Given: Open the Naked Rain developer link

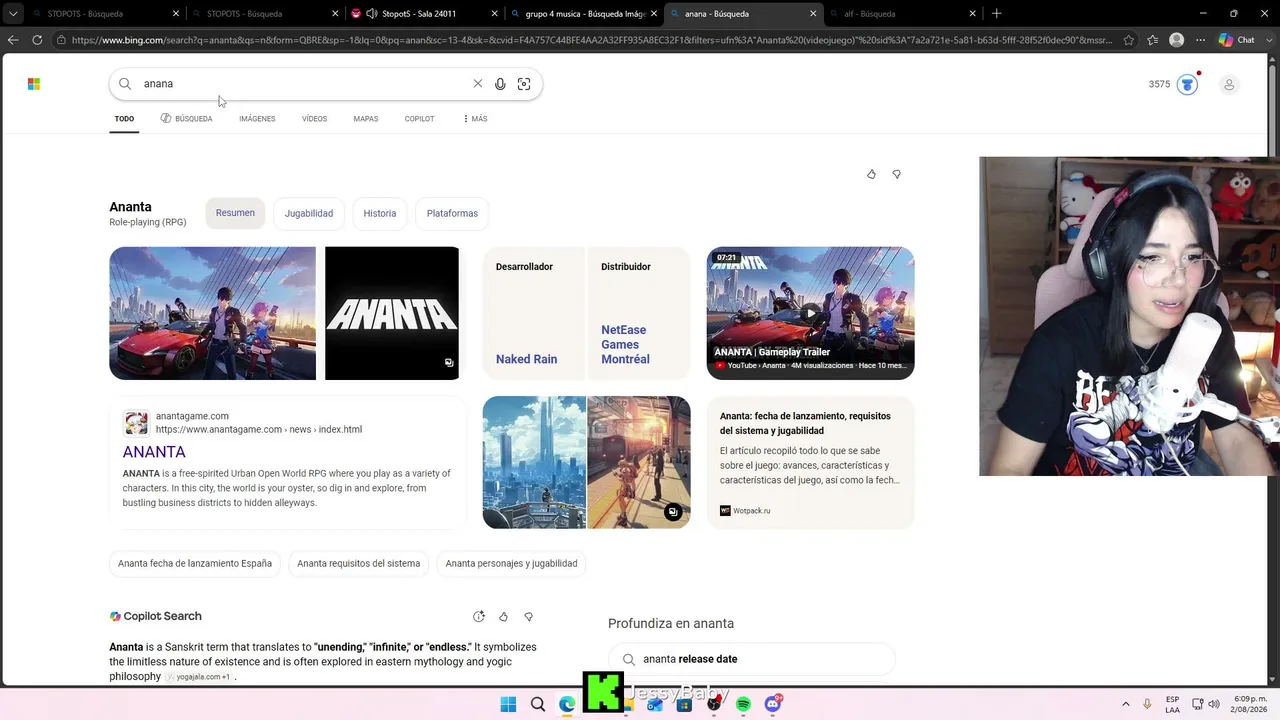Looking at the screenshot, I should (527, 359).
